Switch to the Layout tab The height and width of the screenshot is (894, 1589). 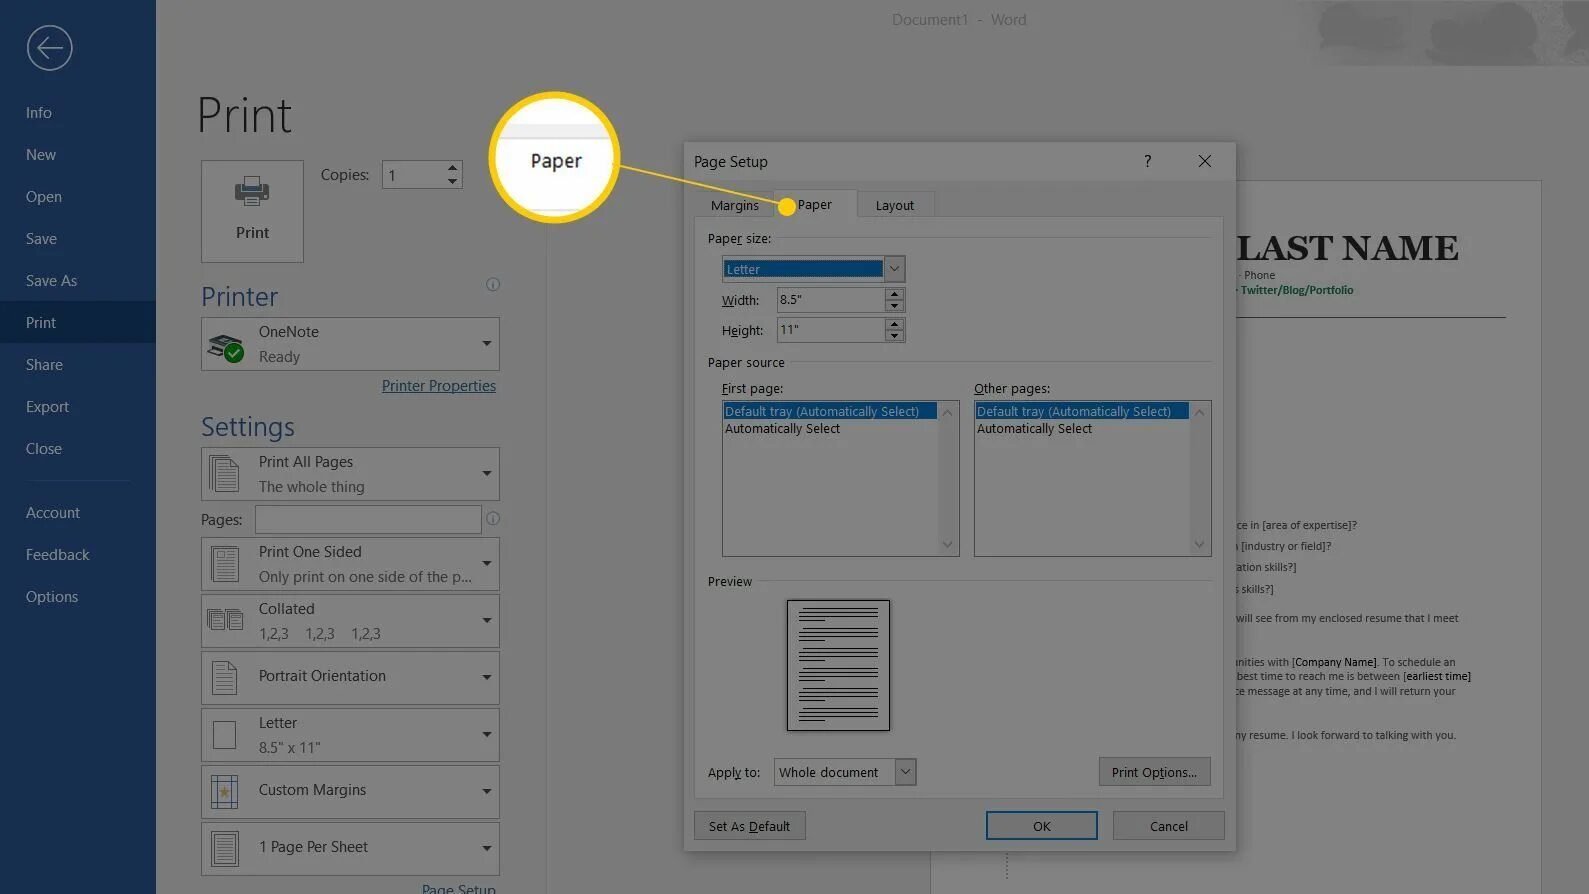pyautogui.click(x=895, y=205)
